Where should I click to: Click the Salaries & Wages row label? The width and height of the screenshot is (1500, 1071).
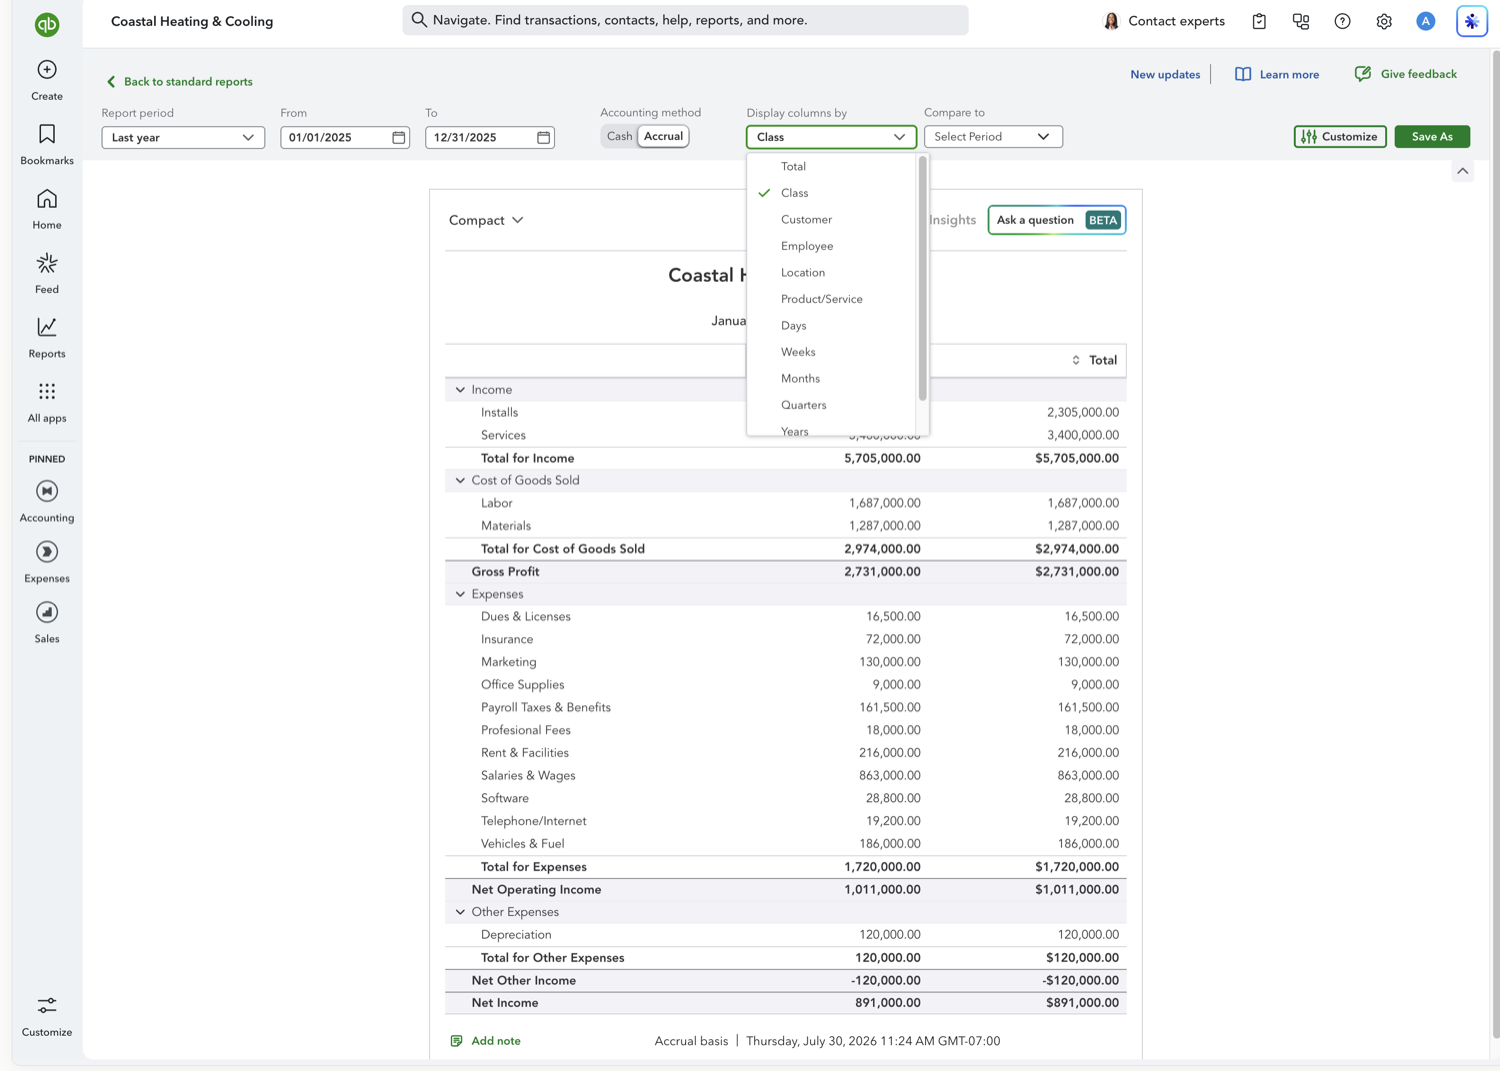pyautogui.click(x=528, y=776)
